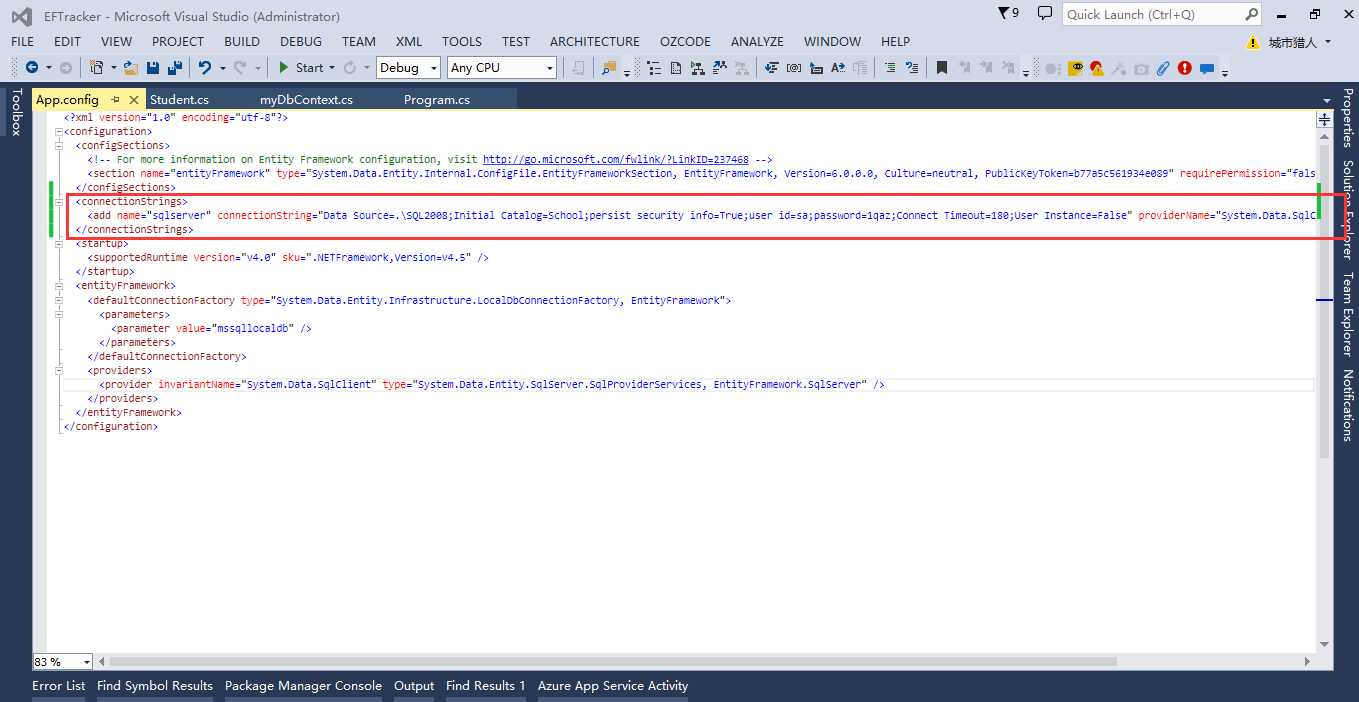The width and height of the screenshot is (1359, 702).
Task: Click the Save All icon
Action: point(175,67)
